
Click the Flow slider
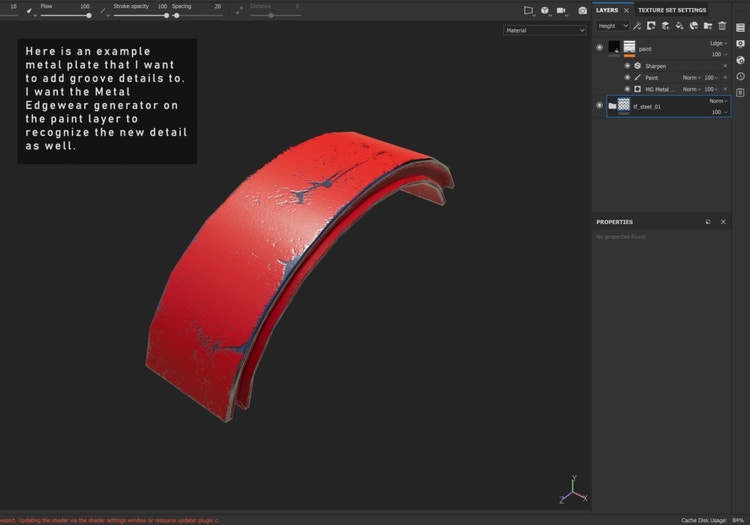pos(65,15)
